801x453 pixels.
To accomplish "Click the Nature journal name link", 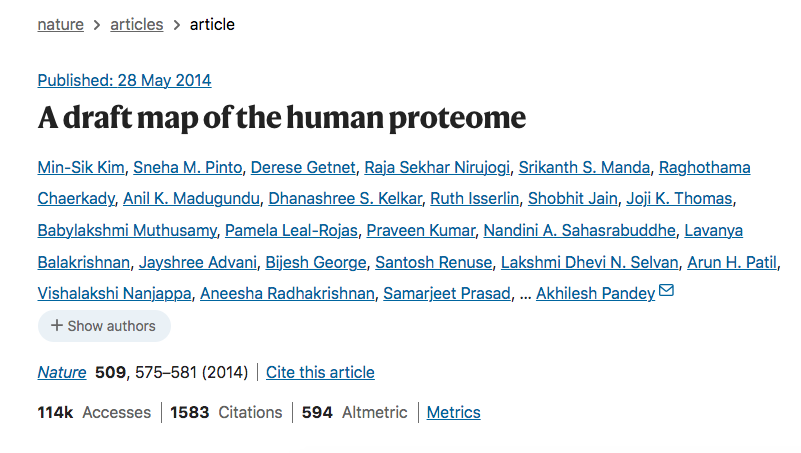I will point(62,372).
